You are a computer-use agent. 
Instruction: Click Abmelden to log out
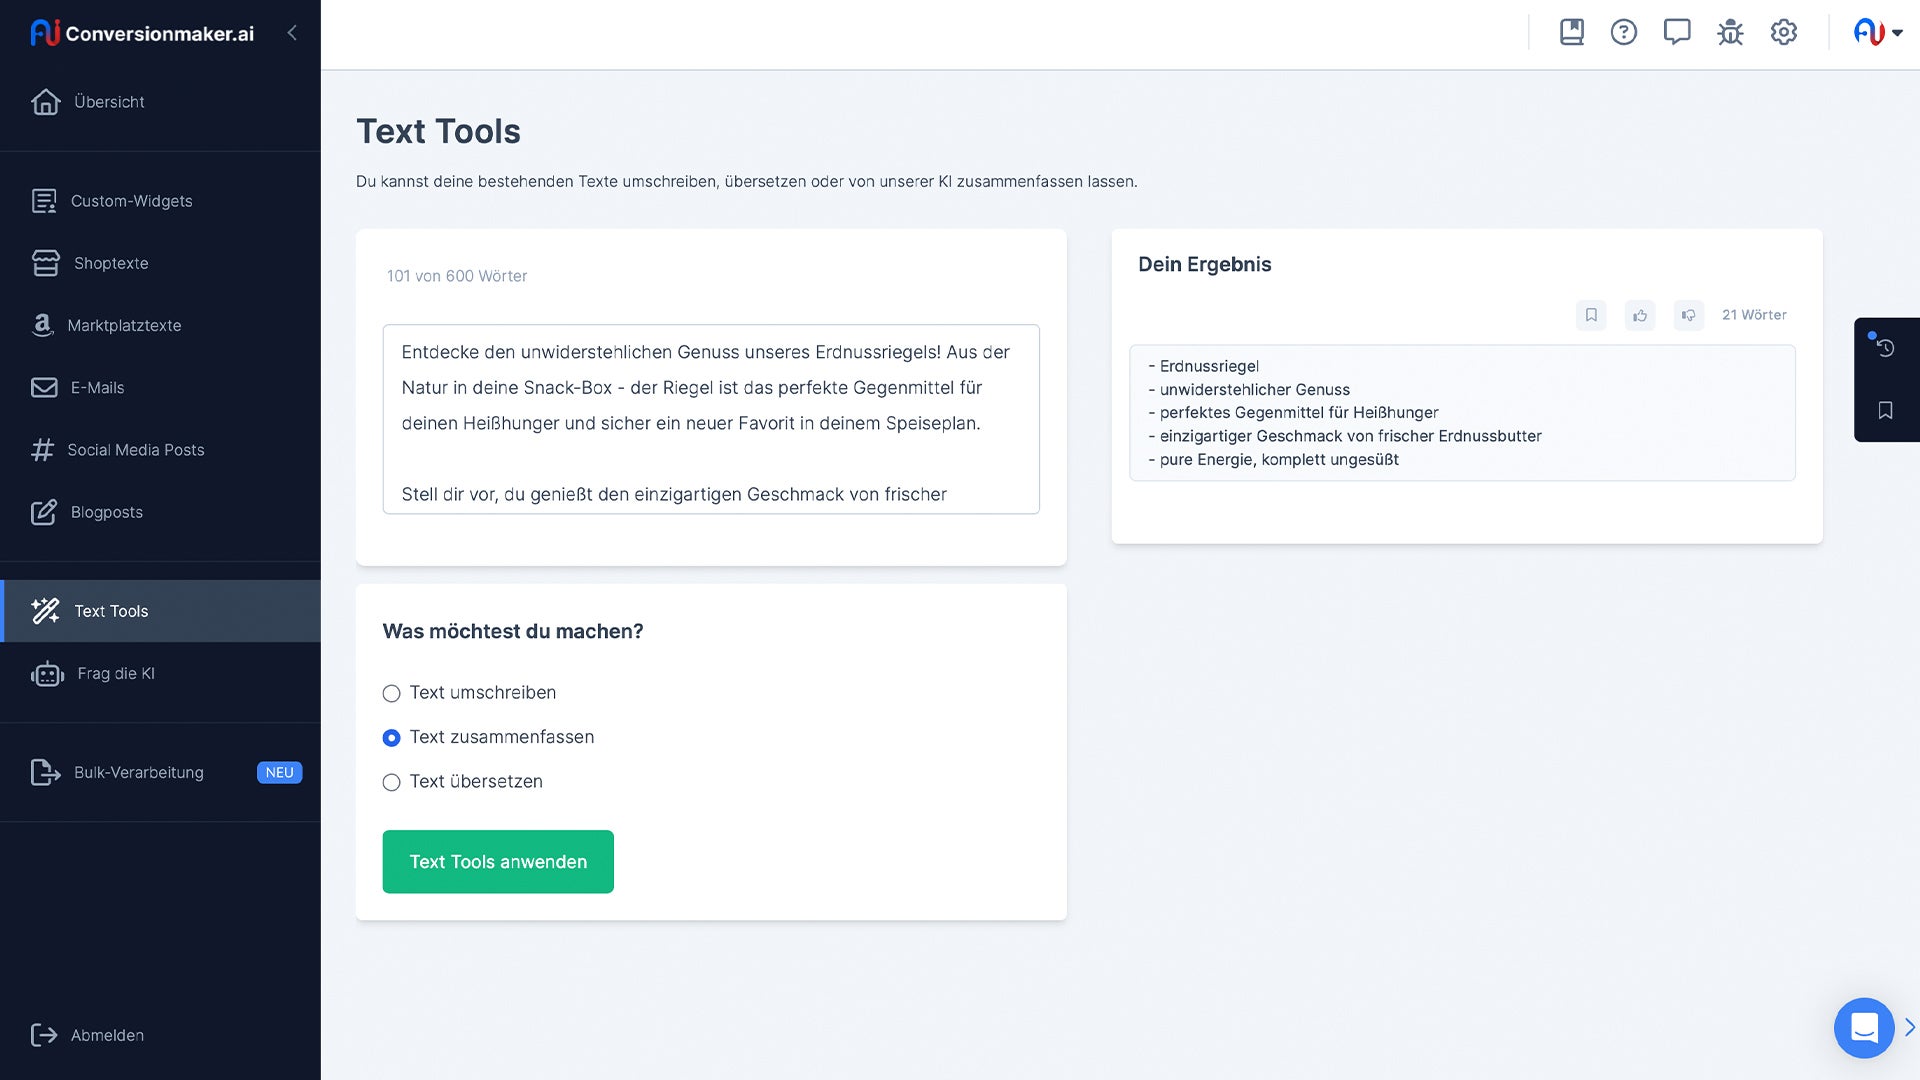pos(106,1035)
